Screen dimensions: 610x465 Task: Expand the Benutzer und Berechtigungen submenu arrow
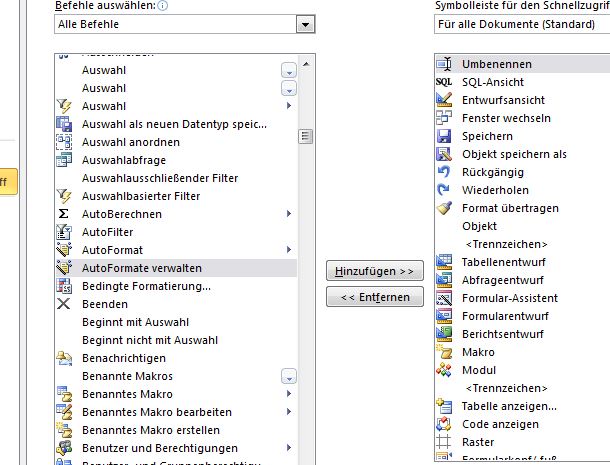[x=289, y=447]
